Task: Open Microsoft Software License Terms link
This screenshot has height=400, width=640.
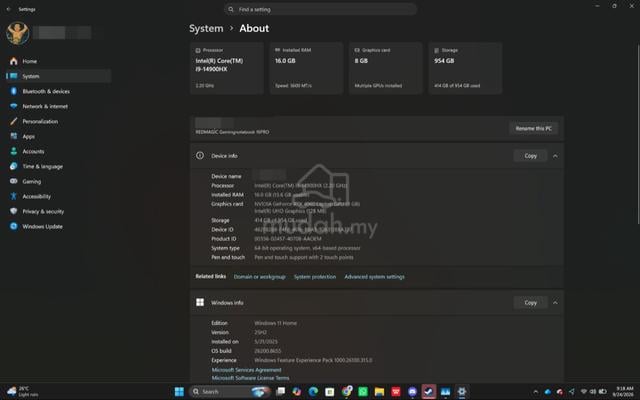Action: [250, 378]
